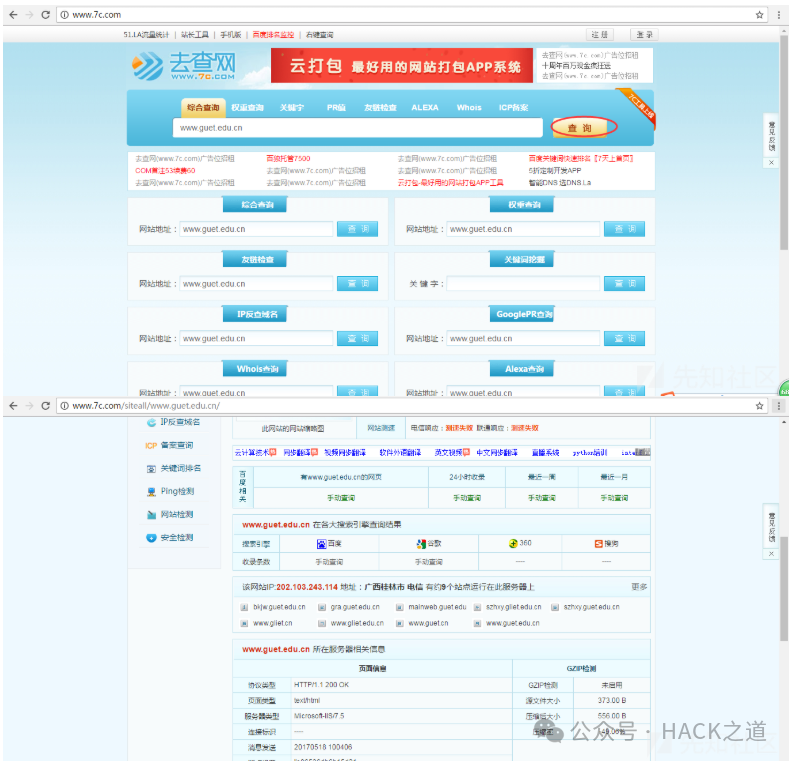Viewport: 792px width, 763px height.
Task: Click 查询 button in IP反查域名 section
Action: (358, 338)
